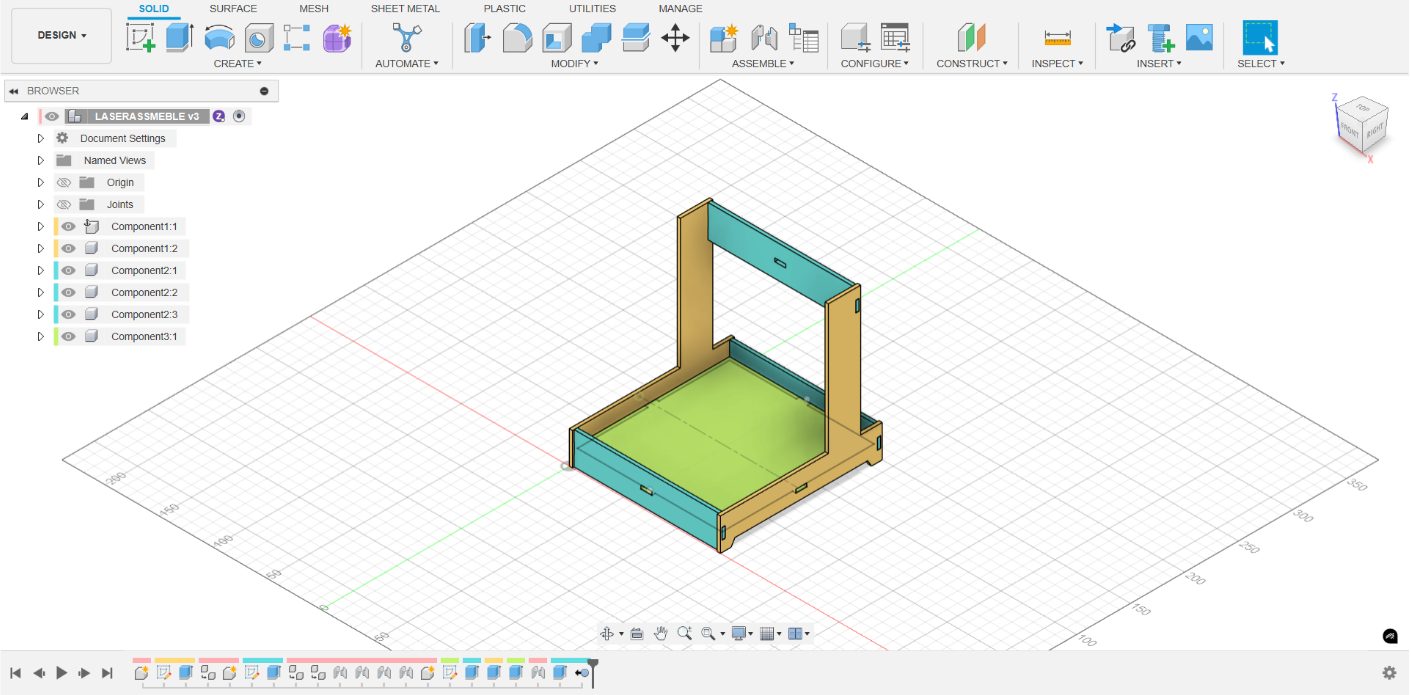Activate the Move/Copy arrows tool
1411x695 pixels.
(x=676, y=38)
